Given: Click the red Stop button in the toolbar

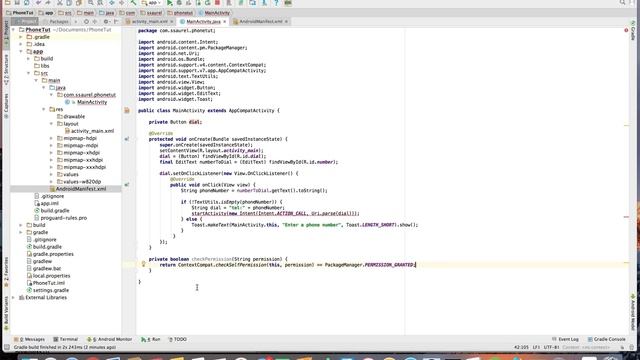Looking at the screenshot, I should [x=218, y=2].
